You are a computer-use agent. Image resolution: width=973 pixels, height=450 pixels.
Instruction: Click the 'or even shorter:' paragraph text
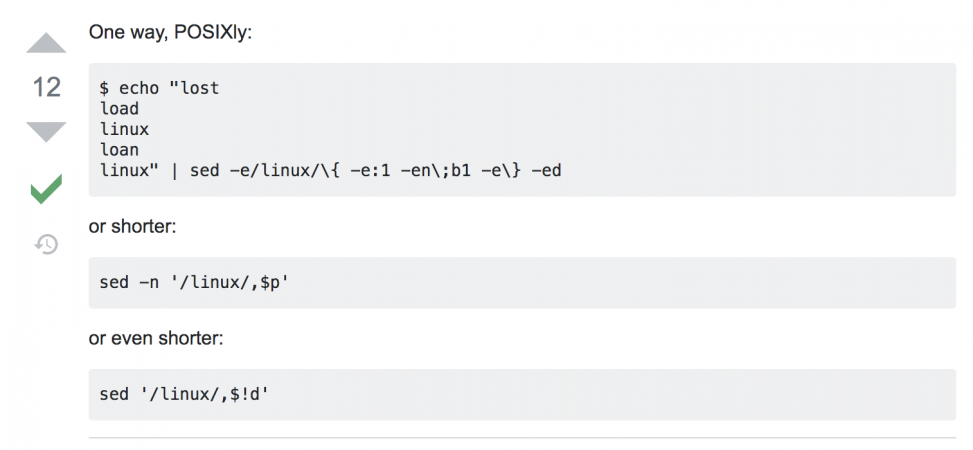click(x=156, y=338)
